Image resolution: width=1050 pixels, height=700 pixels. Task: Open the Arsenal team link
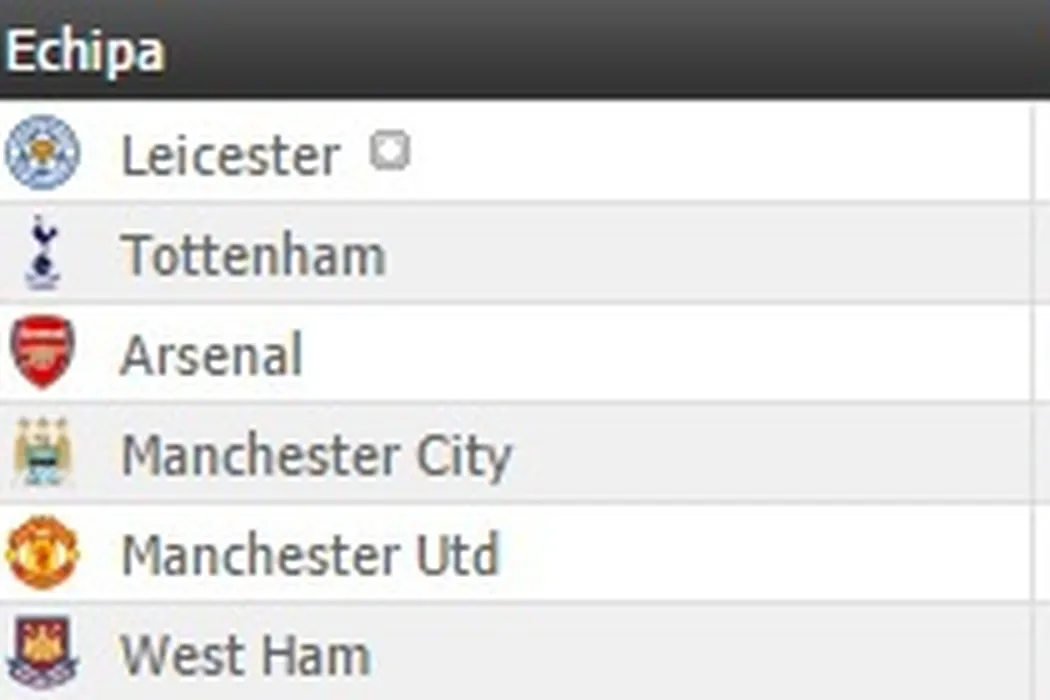pos(211,355)
